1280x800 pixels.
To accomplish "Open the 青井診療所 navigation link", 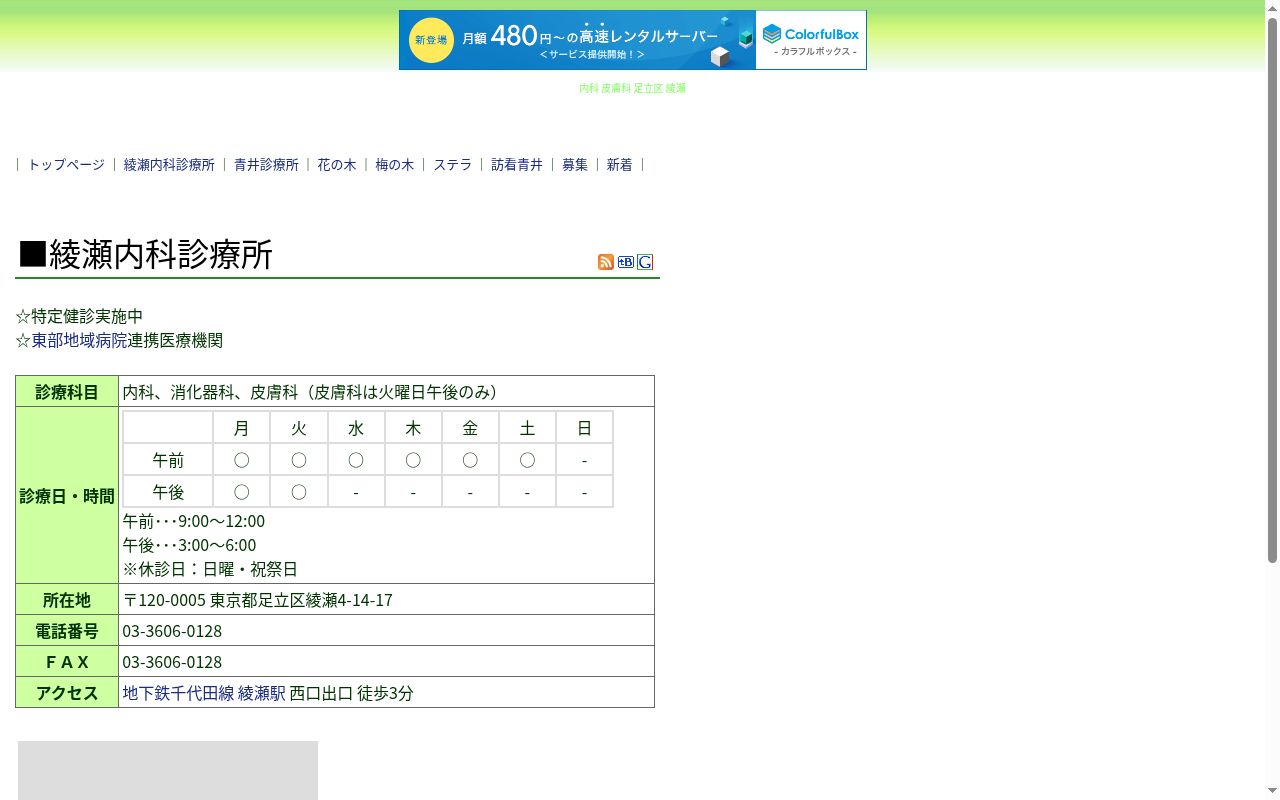I will [x=266, y=165].
